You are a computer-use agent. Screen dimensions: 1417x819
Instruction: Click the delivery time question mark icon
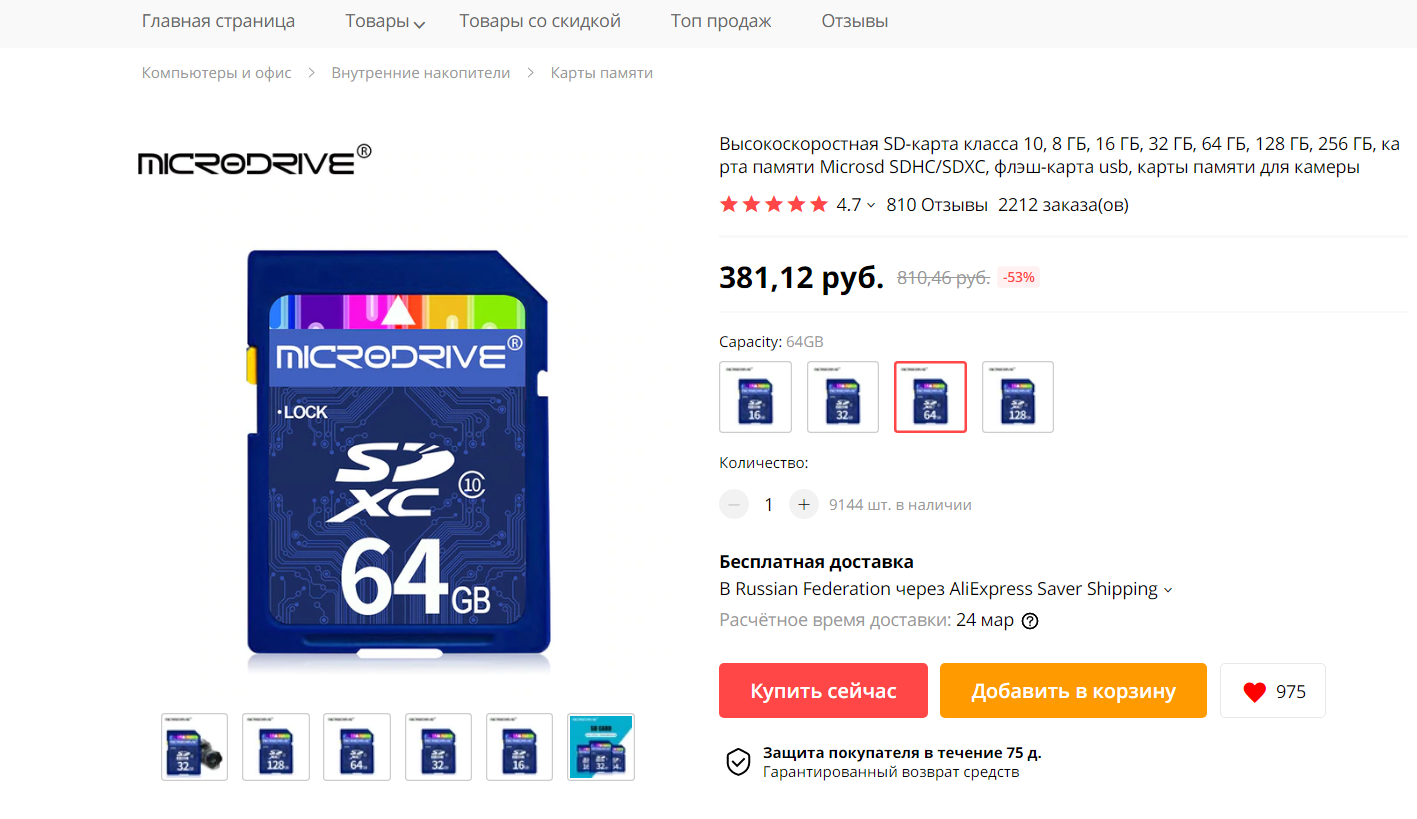tap(1030, 621)
